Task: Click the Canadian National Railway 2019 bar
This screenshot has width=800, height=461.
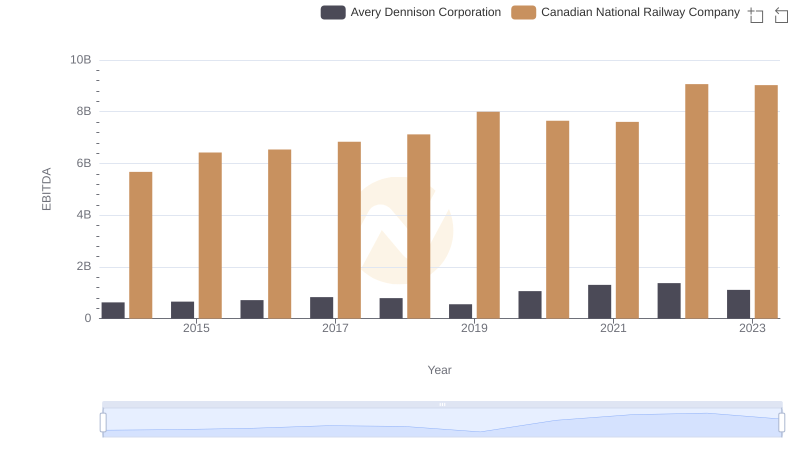Action: click(488, 215)
